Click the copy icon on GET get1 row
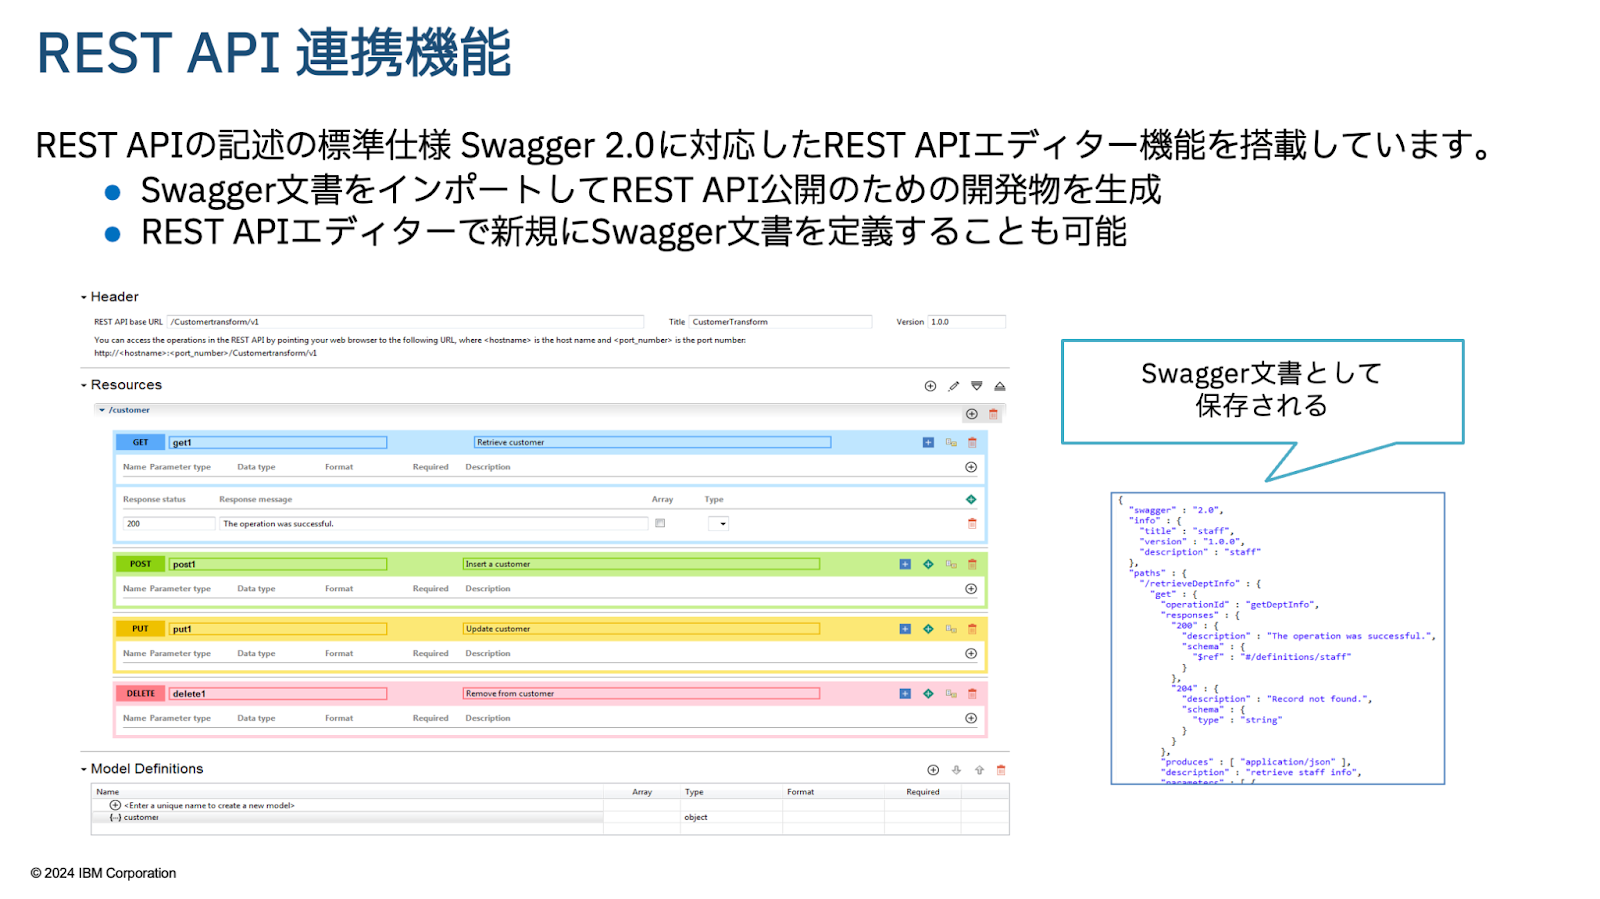This screenshot has height=899, width=1600. click(951, 442)
